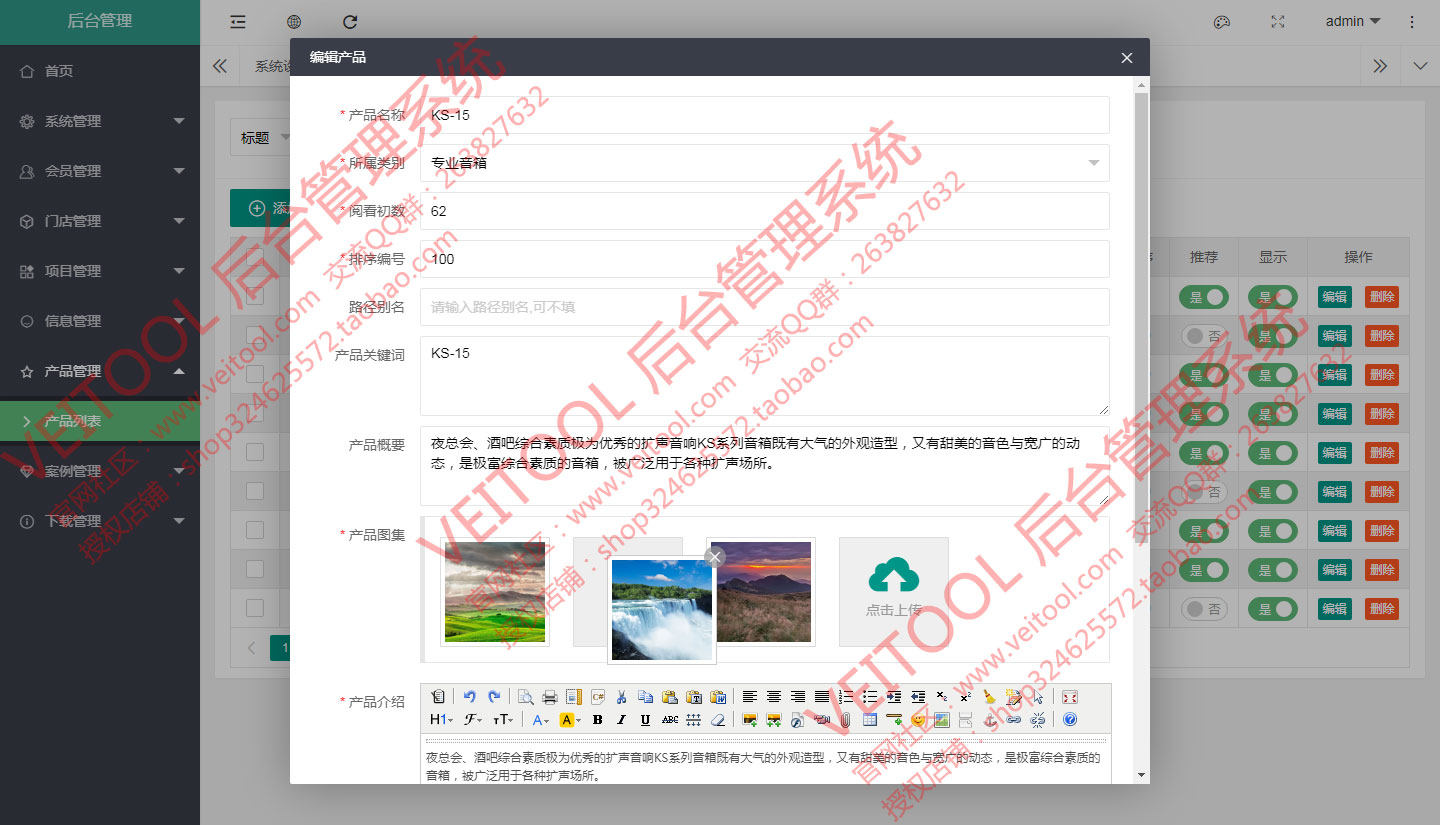Image resolution: width=1440 pixels, height=825 pixels.
Task: Attach file with paperclip icon
Action: 845,719
